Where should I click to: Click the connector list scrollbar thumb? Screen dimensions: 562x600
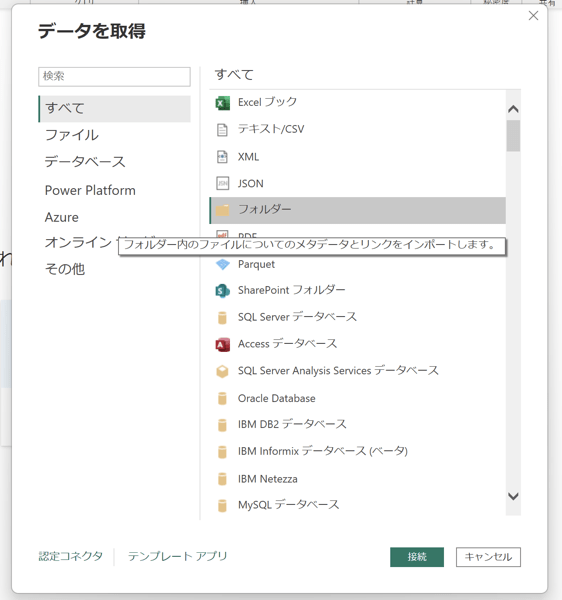pos(513,136)
